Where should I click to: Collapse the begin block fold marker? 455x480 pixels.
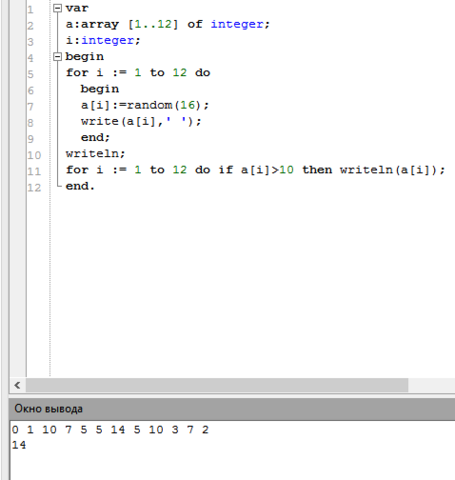(58, 57)
